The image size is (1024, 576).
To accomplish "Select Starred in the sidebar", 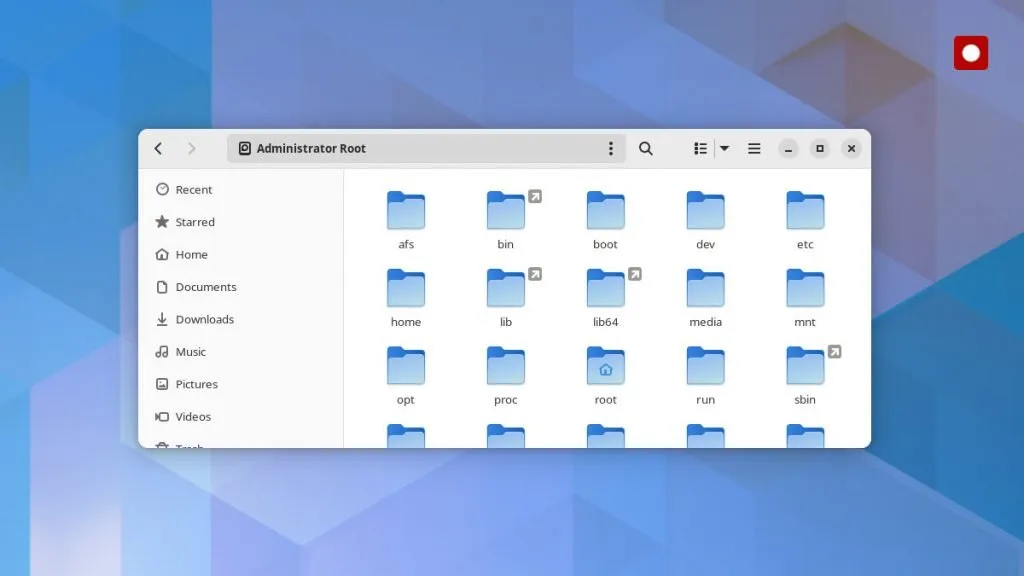I will pos(197,222).
